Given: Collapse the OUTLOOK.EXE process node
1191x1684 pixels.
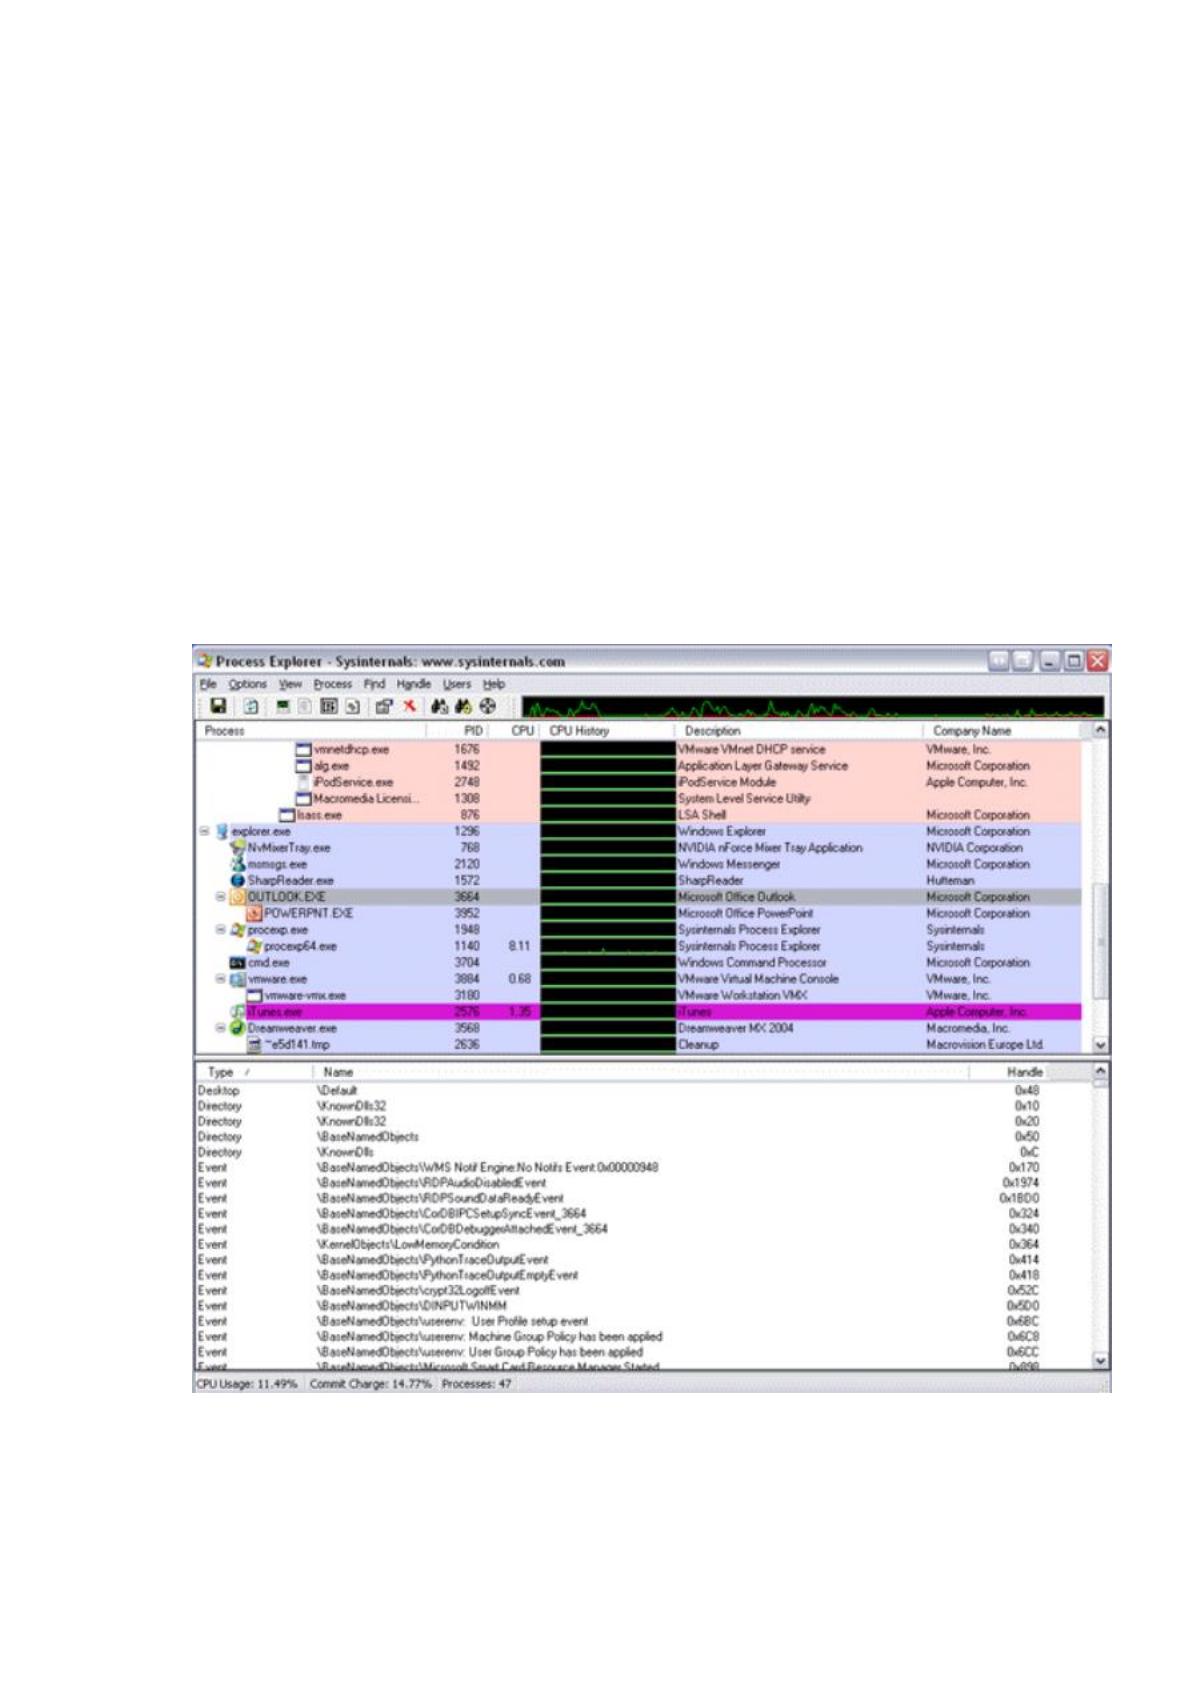Looking at the screenshot, I should pyautogui.click(x=221, y=897).
